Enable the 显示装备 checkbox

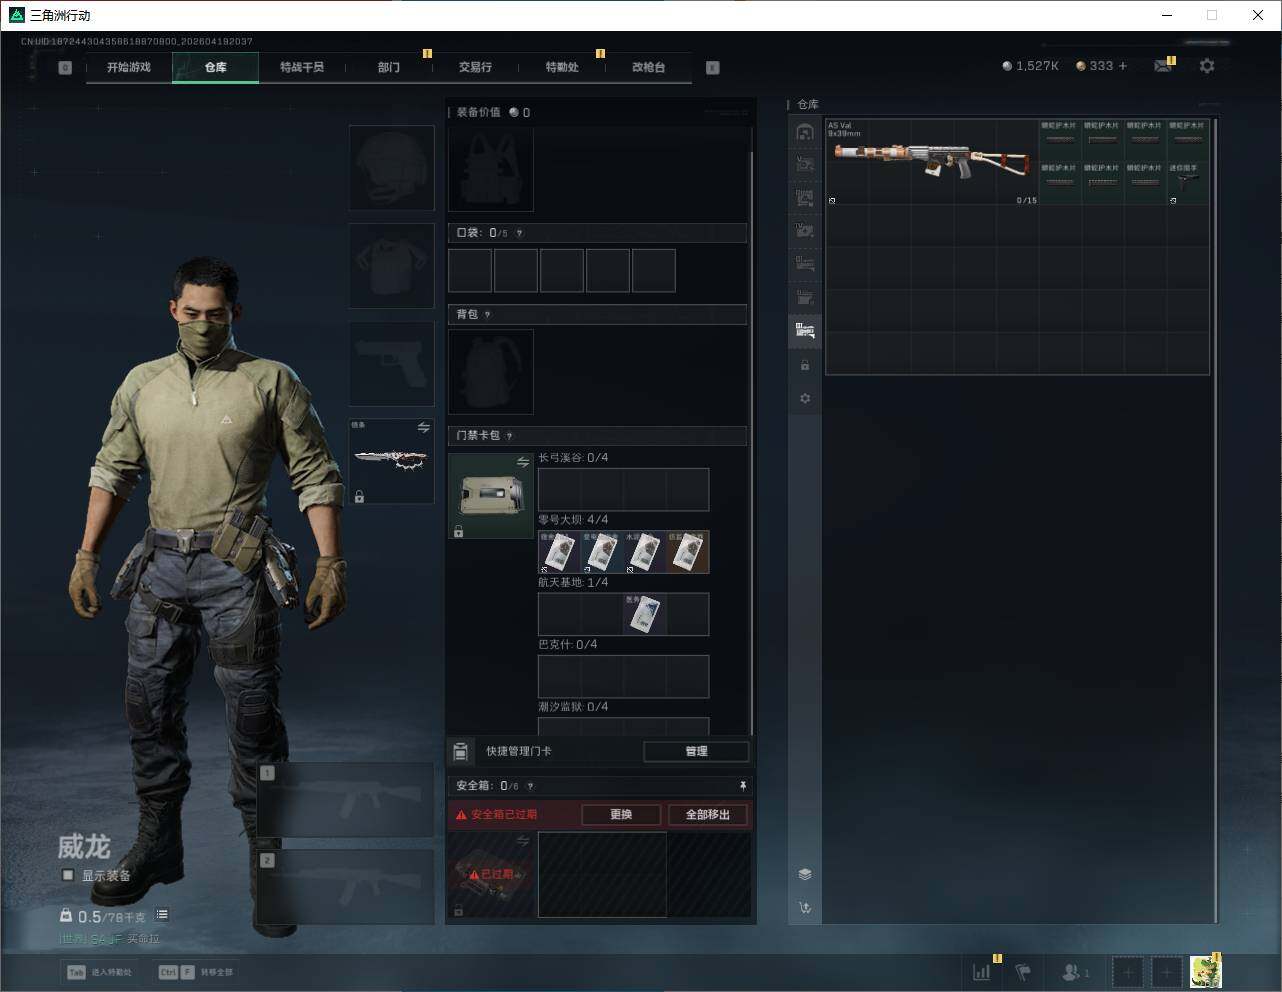[68, 875]
